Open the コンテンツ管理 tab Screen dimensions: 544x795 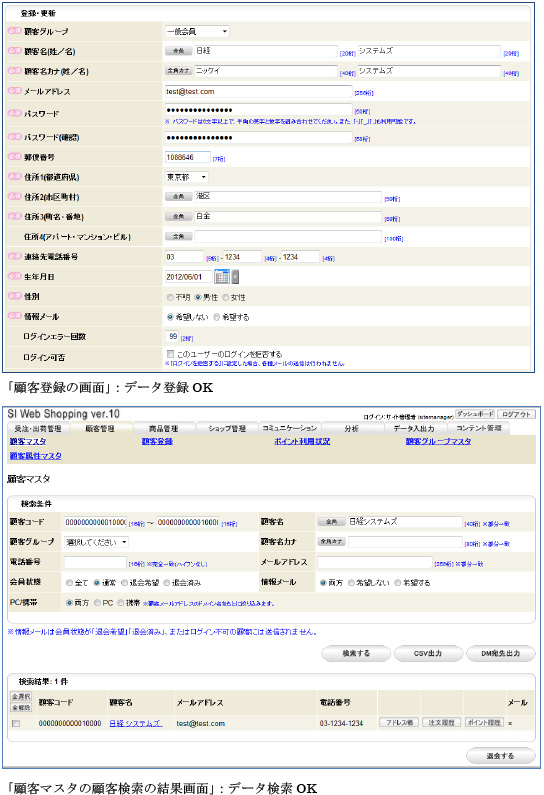(x=478, y=428)
